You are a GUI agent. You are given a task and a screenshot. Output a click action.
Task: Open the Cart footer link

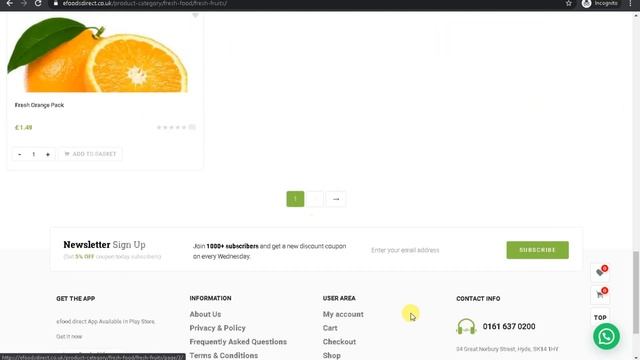(x=330, y=328)
